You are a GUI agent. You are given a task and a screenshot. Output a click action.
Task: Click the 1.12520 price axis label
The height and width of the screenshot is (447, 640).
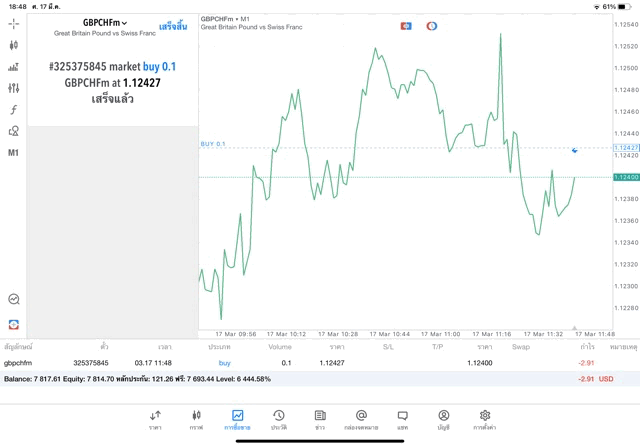626,46
